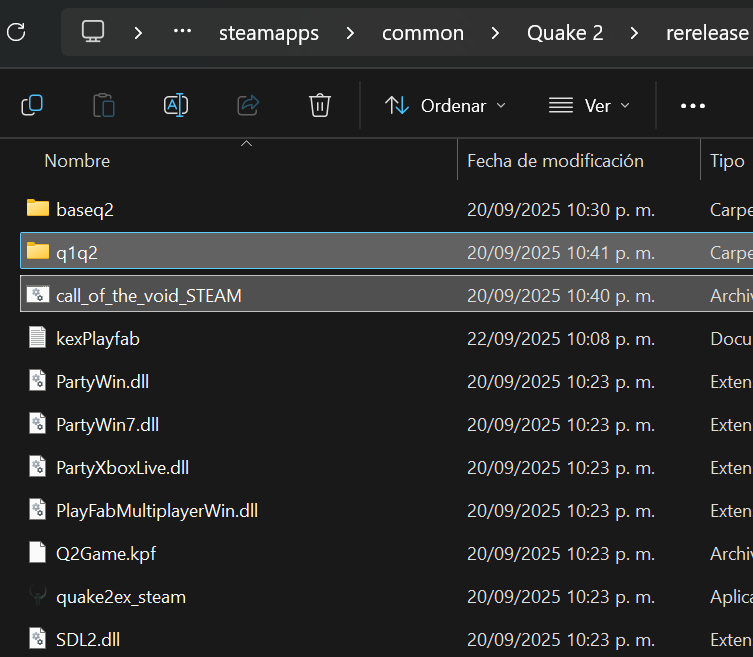The height and width of the screenshot is (657, 753).
Task: Sort by Fecha de modificación column
Action: coord(555,161)
